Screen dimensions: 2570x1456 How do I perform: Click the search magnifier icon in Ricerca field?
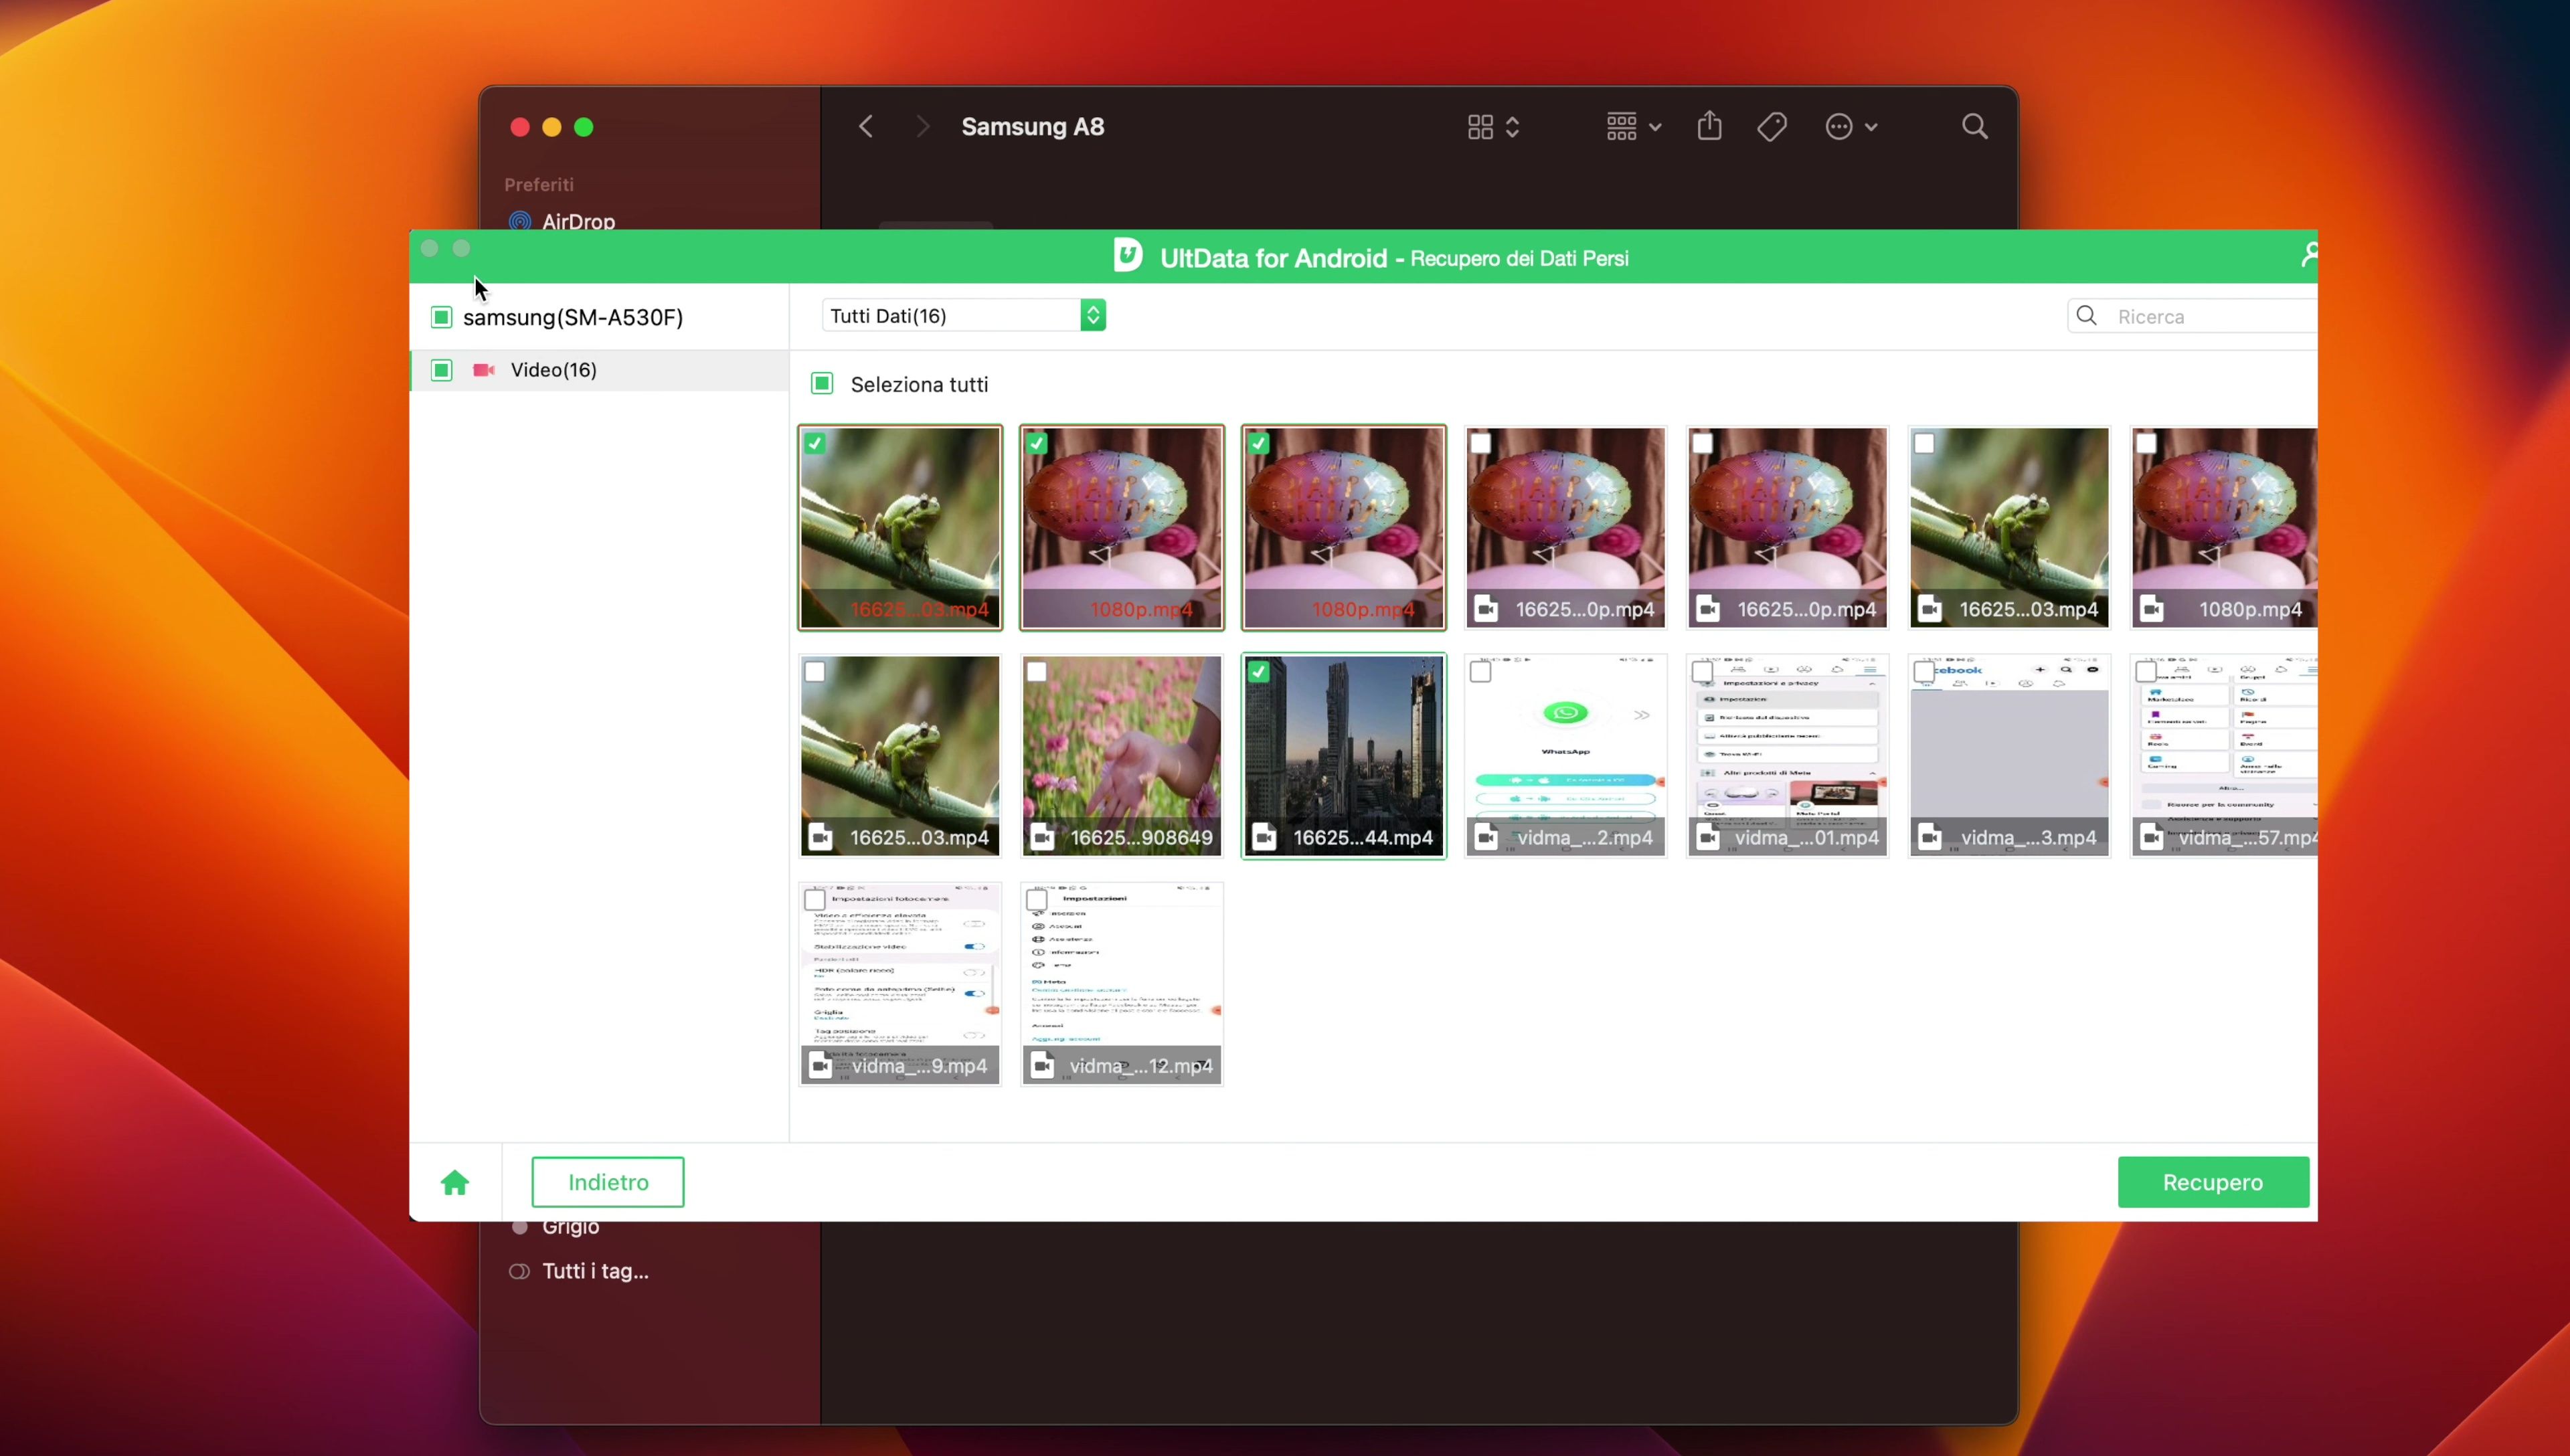pos(2087,316)
